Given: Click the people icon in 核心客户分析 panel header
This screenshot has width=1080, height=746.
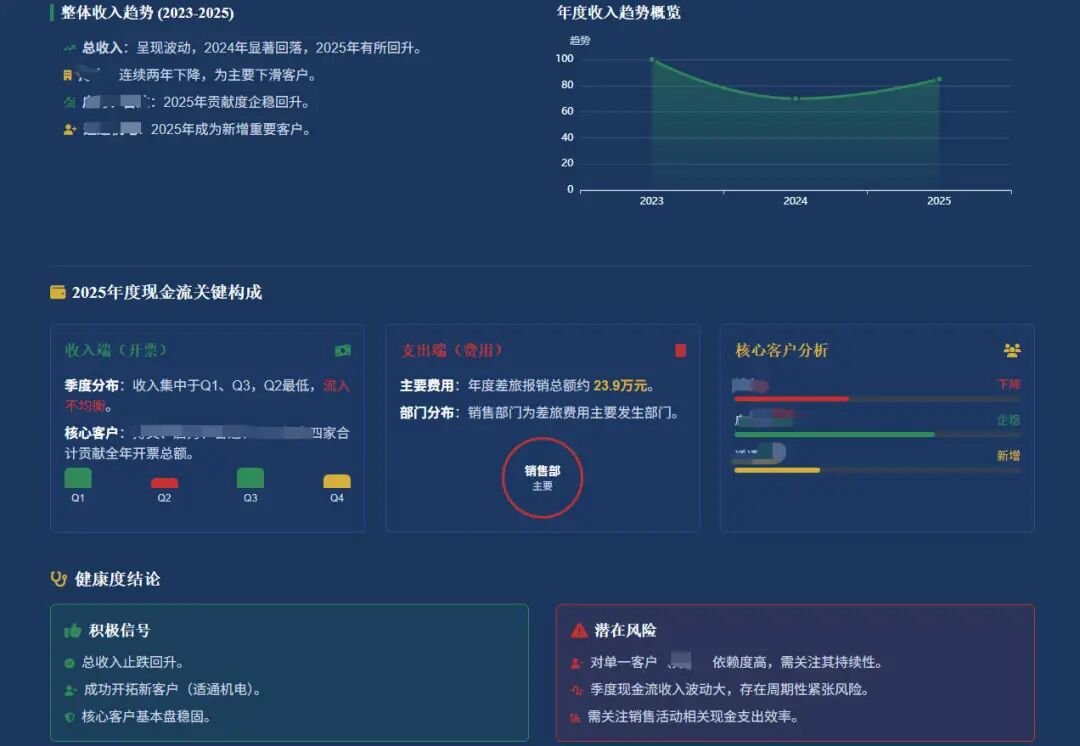Looking at the screenshot, I should click(1011, 351).
